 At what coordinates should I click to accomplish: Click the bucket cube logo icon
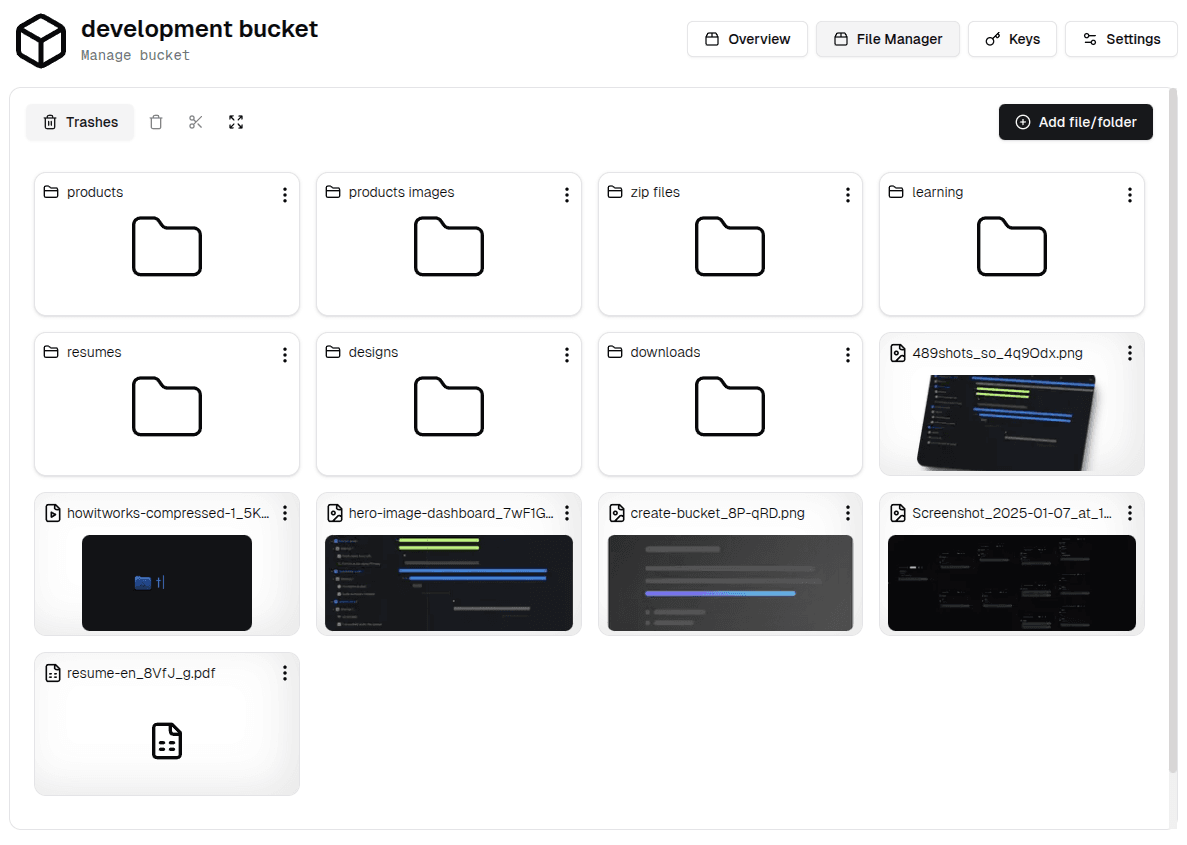tap(41, 41)
